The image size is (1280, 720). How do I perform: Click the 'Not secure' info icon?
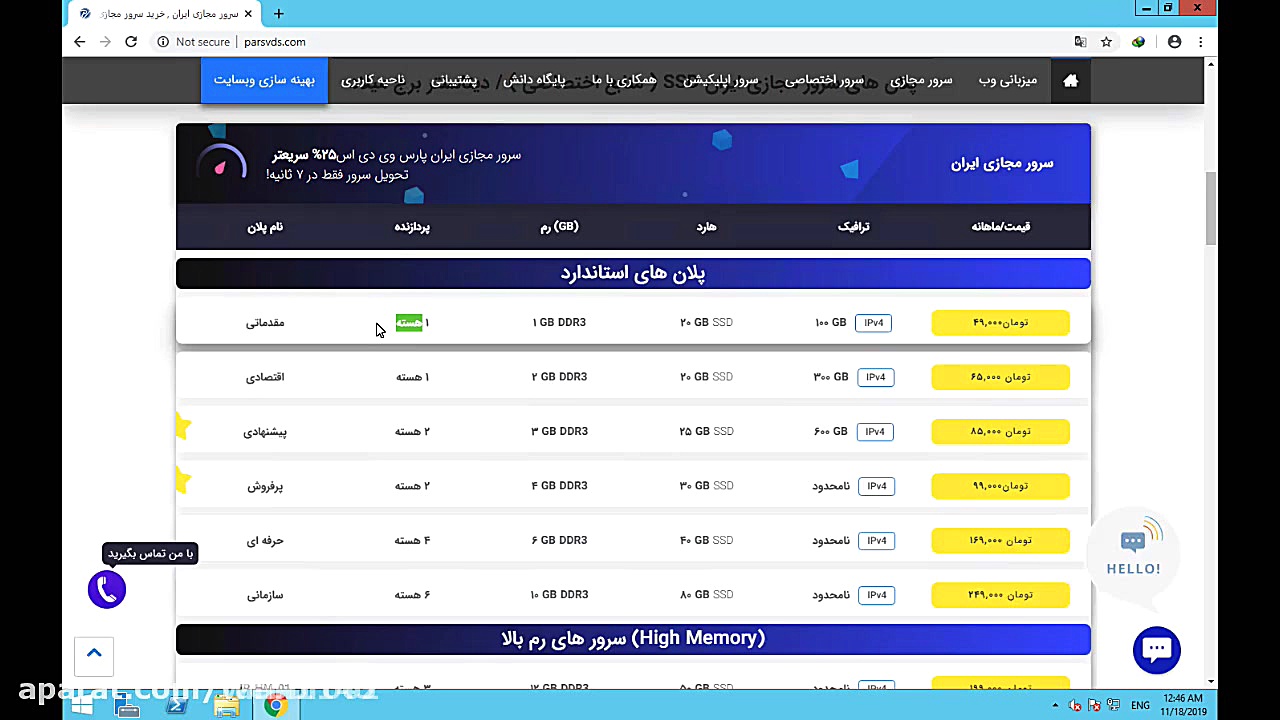tap(163, 41)
